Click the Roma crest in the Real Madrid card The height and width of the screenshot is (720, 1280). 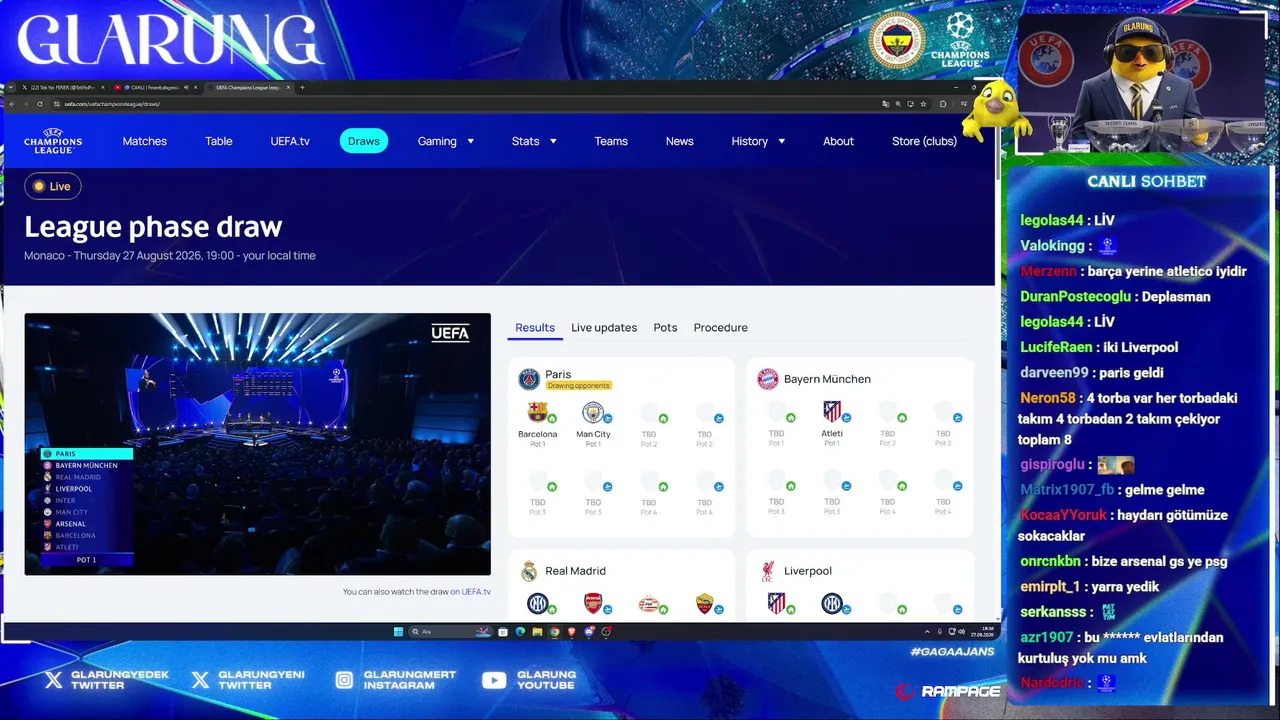[x=704, y=604]
